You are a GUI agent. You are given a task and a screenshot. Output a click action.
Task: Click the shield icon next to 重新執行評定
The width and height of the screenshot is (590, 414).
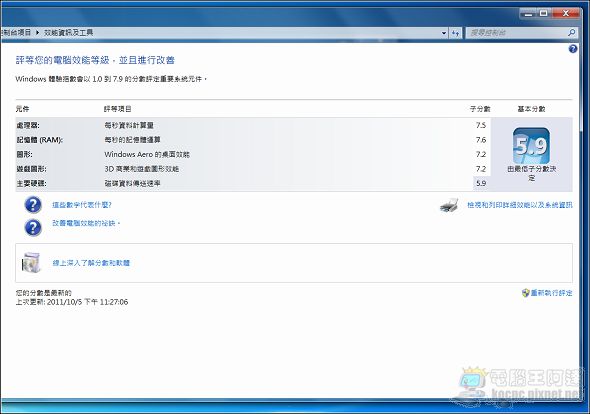pos(526,293)
